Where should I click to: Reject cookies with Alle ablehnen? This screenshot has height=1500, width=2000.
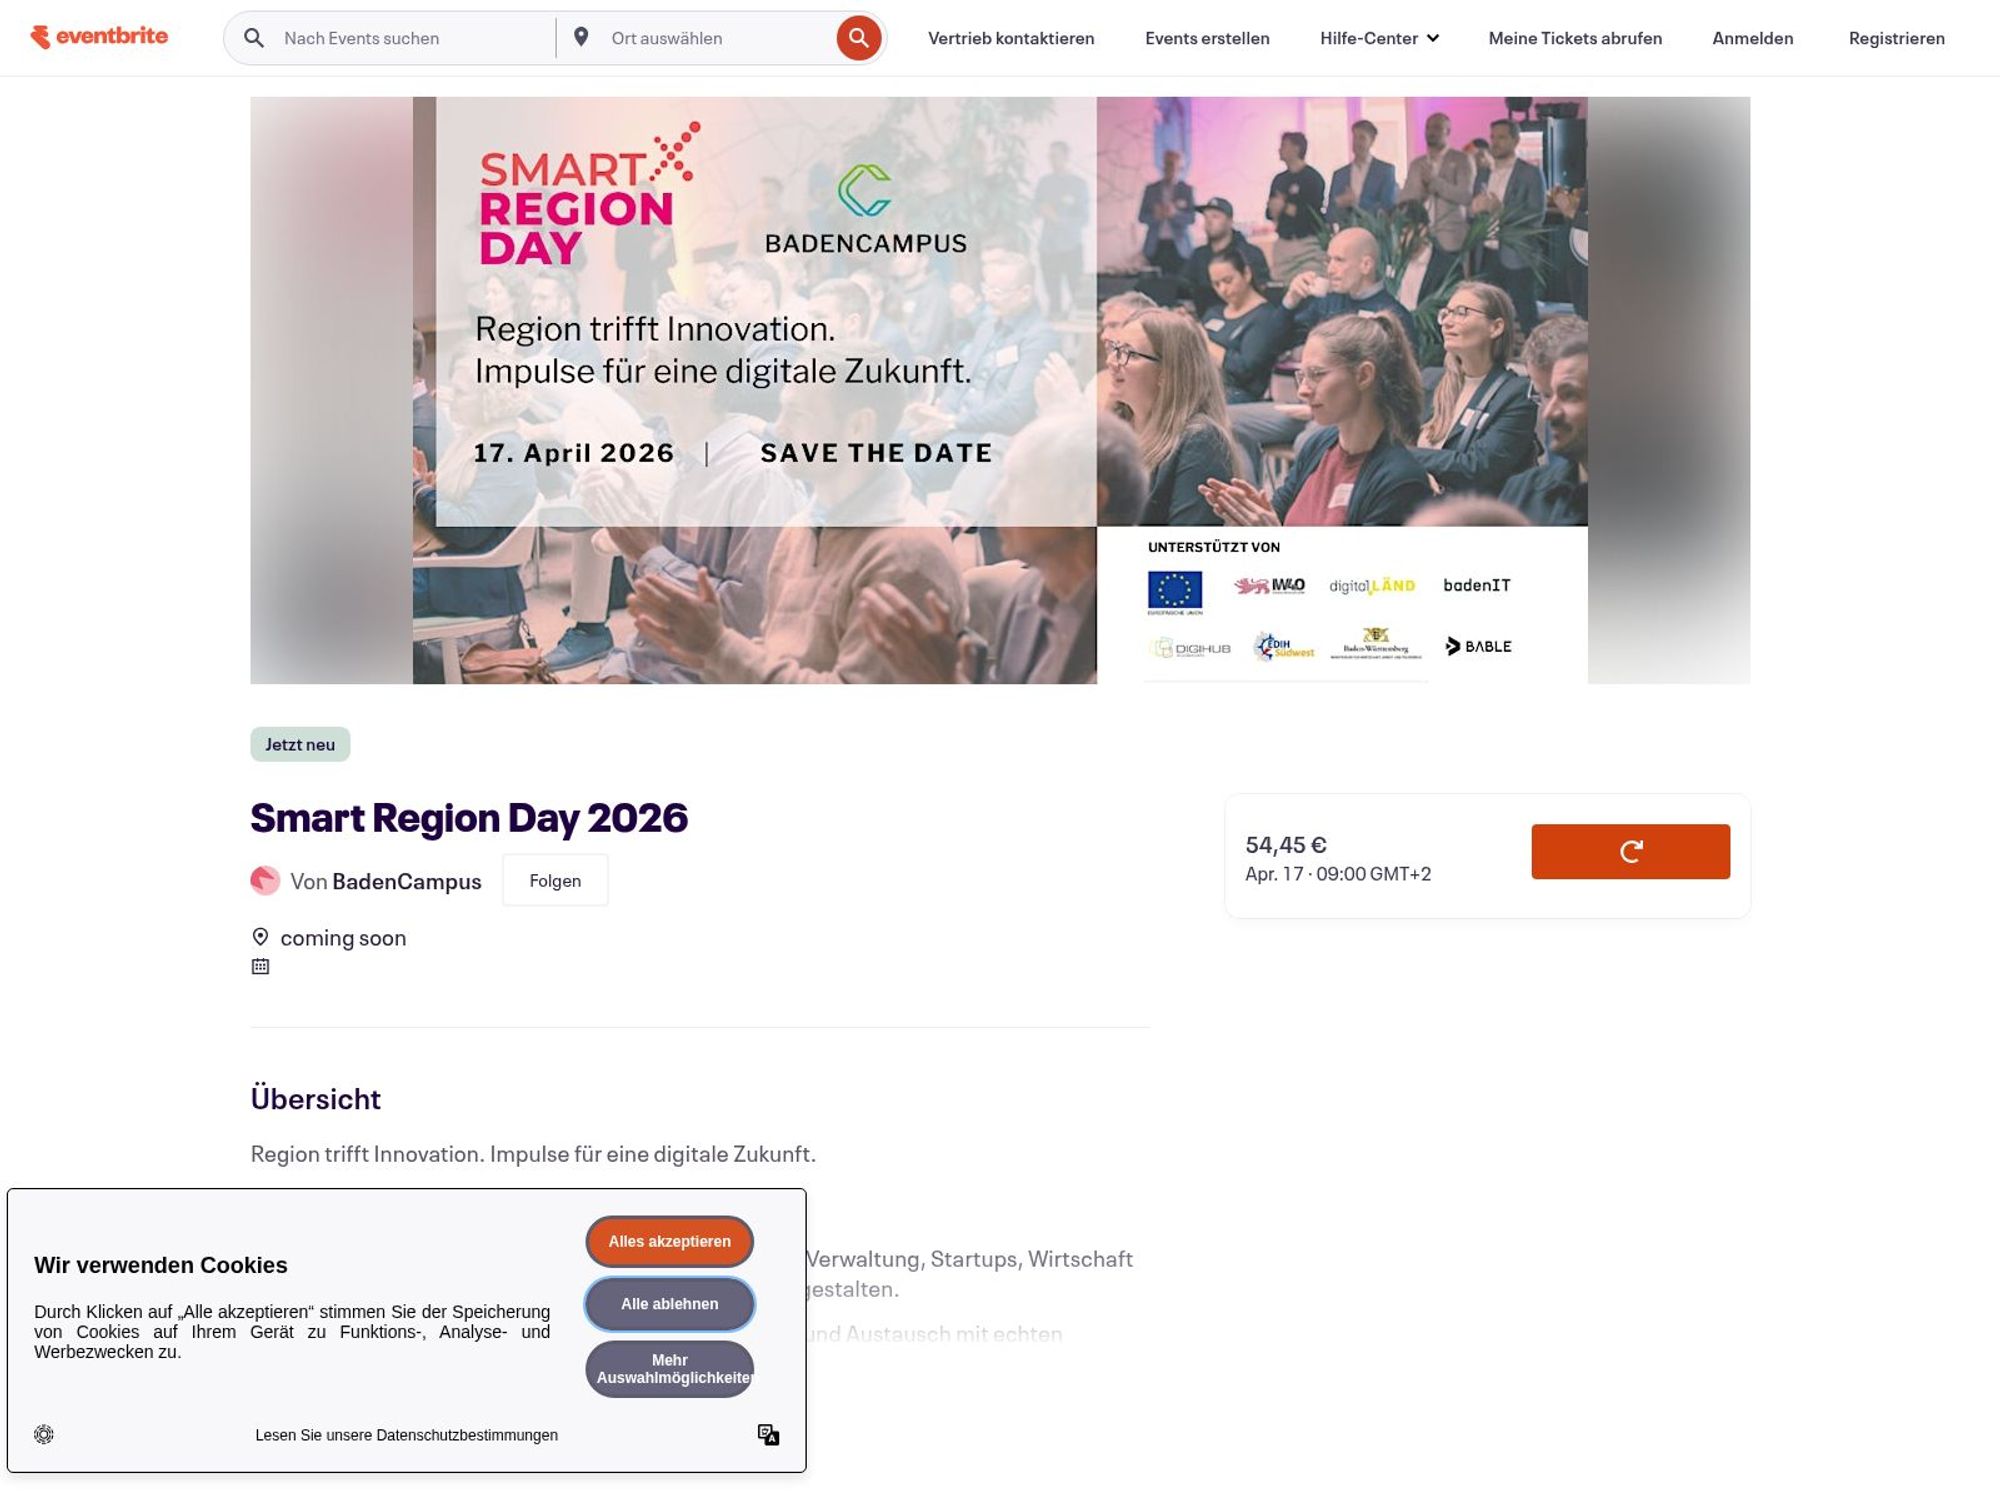[x=669, y=1304]
